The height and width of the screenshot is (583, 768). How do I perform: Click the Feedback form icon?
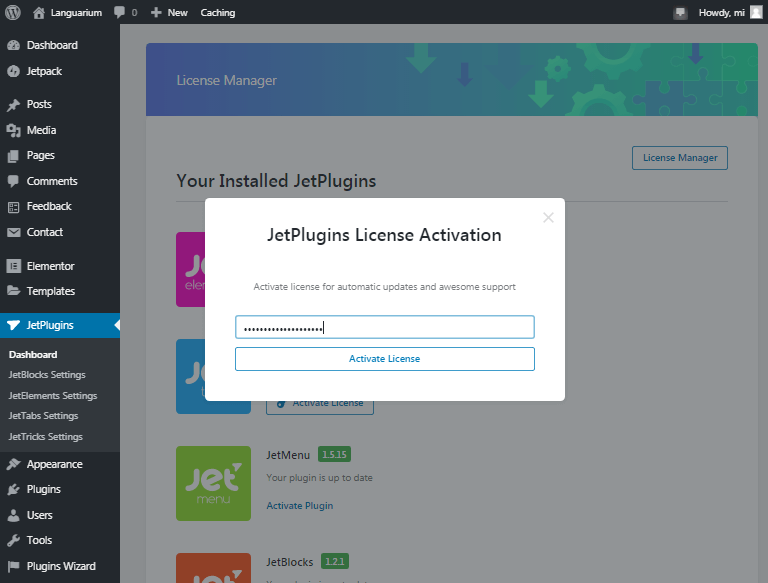click(14, 207)
